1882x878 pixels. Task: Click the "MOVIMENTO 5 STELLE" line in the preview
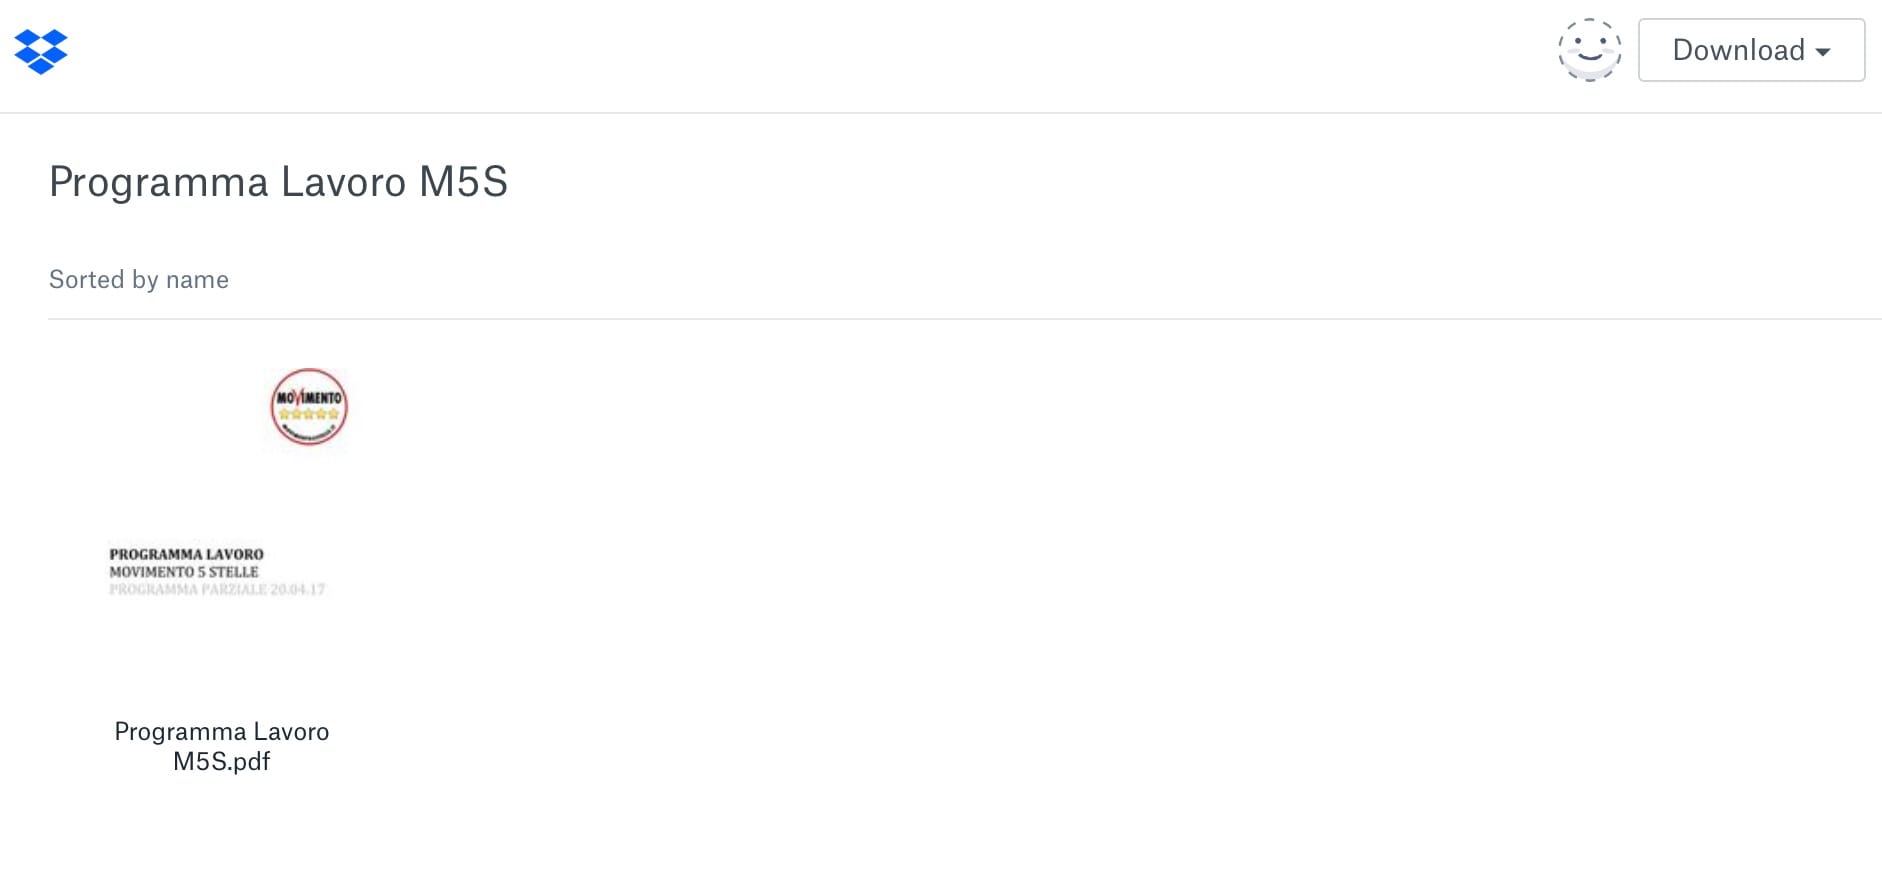click(x=184, y=572)
